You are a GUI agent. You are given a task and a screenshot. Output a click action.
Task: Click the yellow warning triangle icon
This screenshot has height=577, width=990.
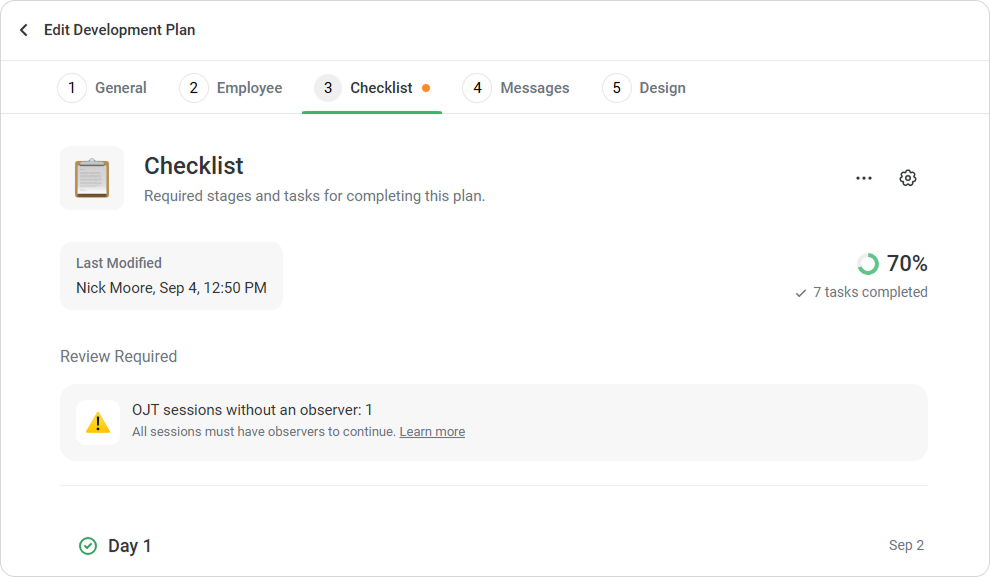coord(98,423)
